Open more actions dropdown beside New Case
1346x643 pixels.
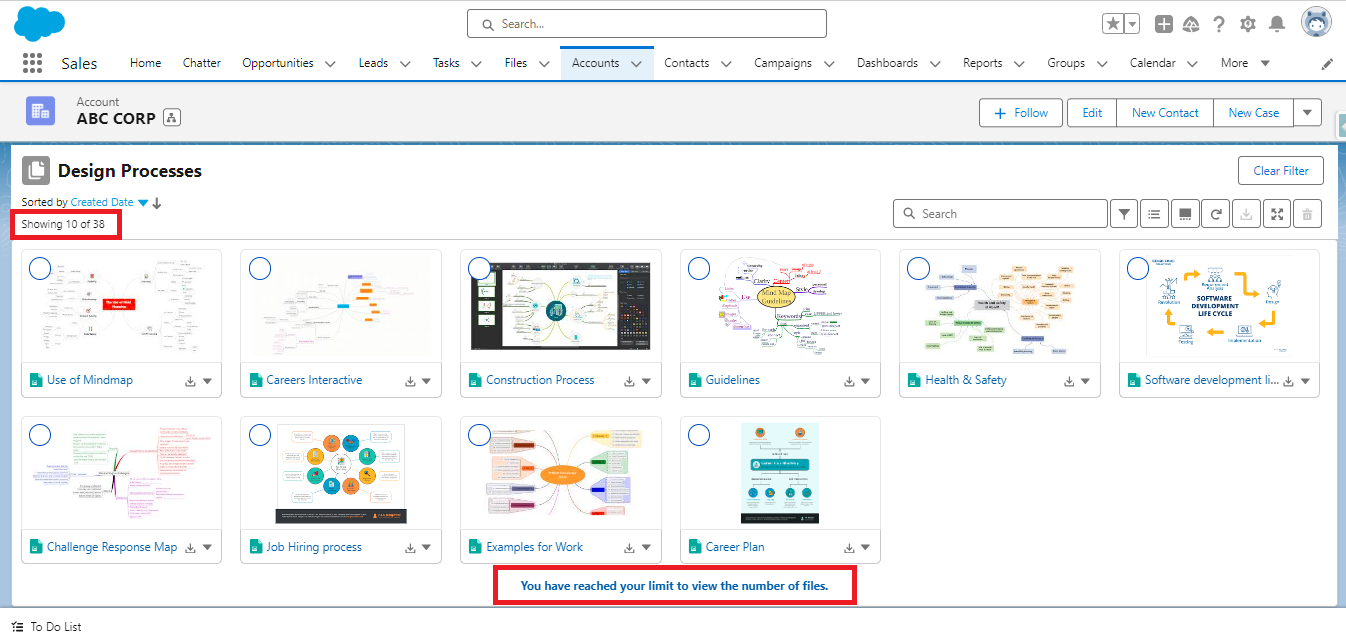click(1307, 113)
